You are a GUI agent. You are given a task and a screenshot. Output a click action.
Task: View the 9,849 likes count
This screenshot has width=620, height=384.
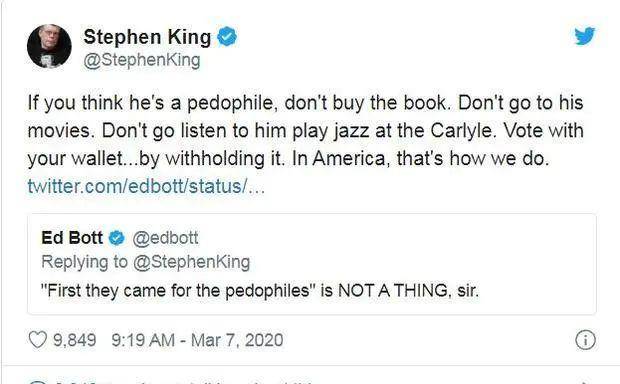74,340
